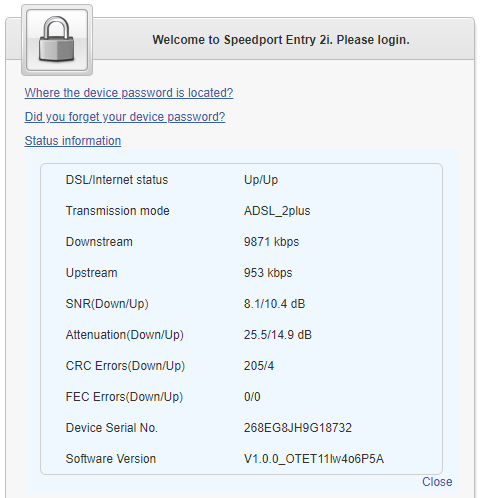This screenshot has height=498, width=496.
Task: Collapse the Status information section
Action: click(73, 141)
